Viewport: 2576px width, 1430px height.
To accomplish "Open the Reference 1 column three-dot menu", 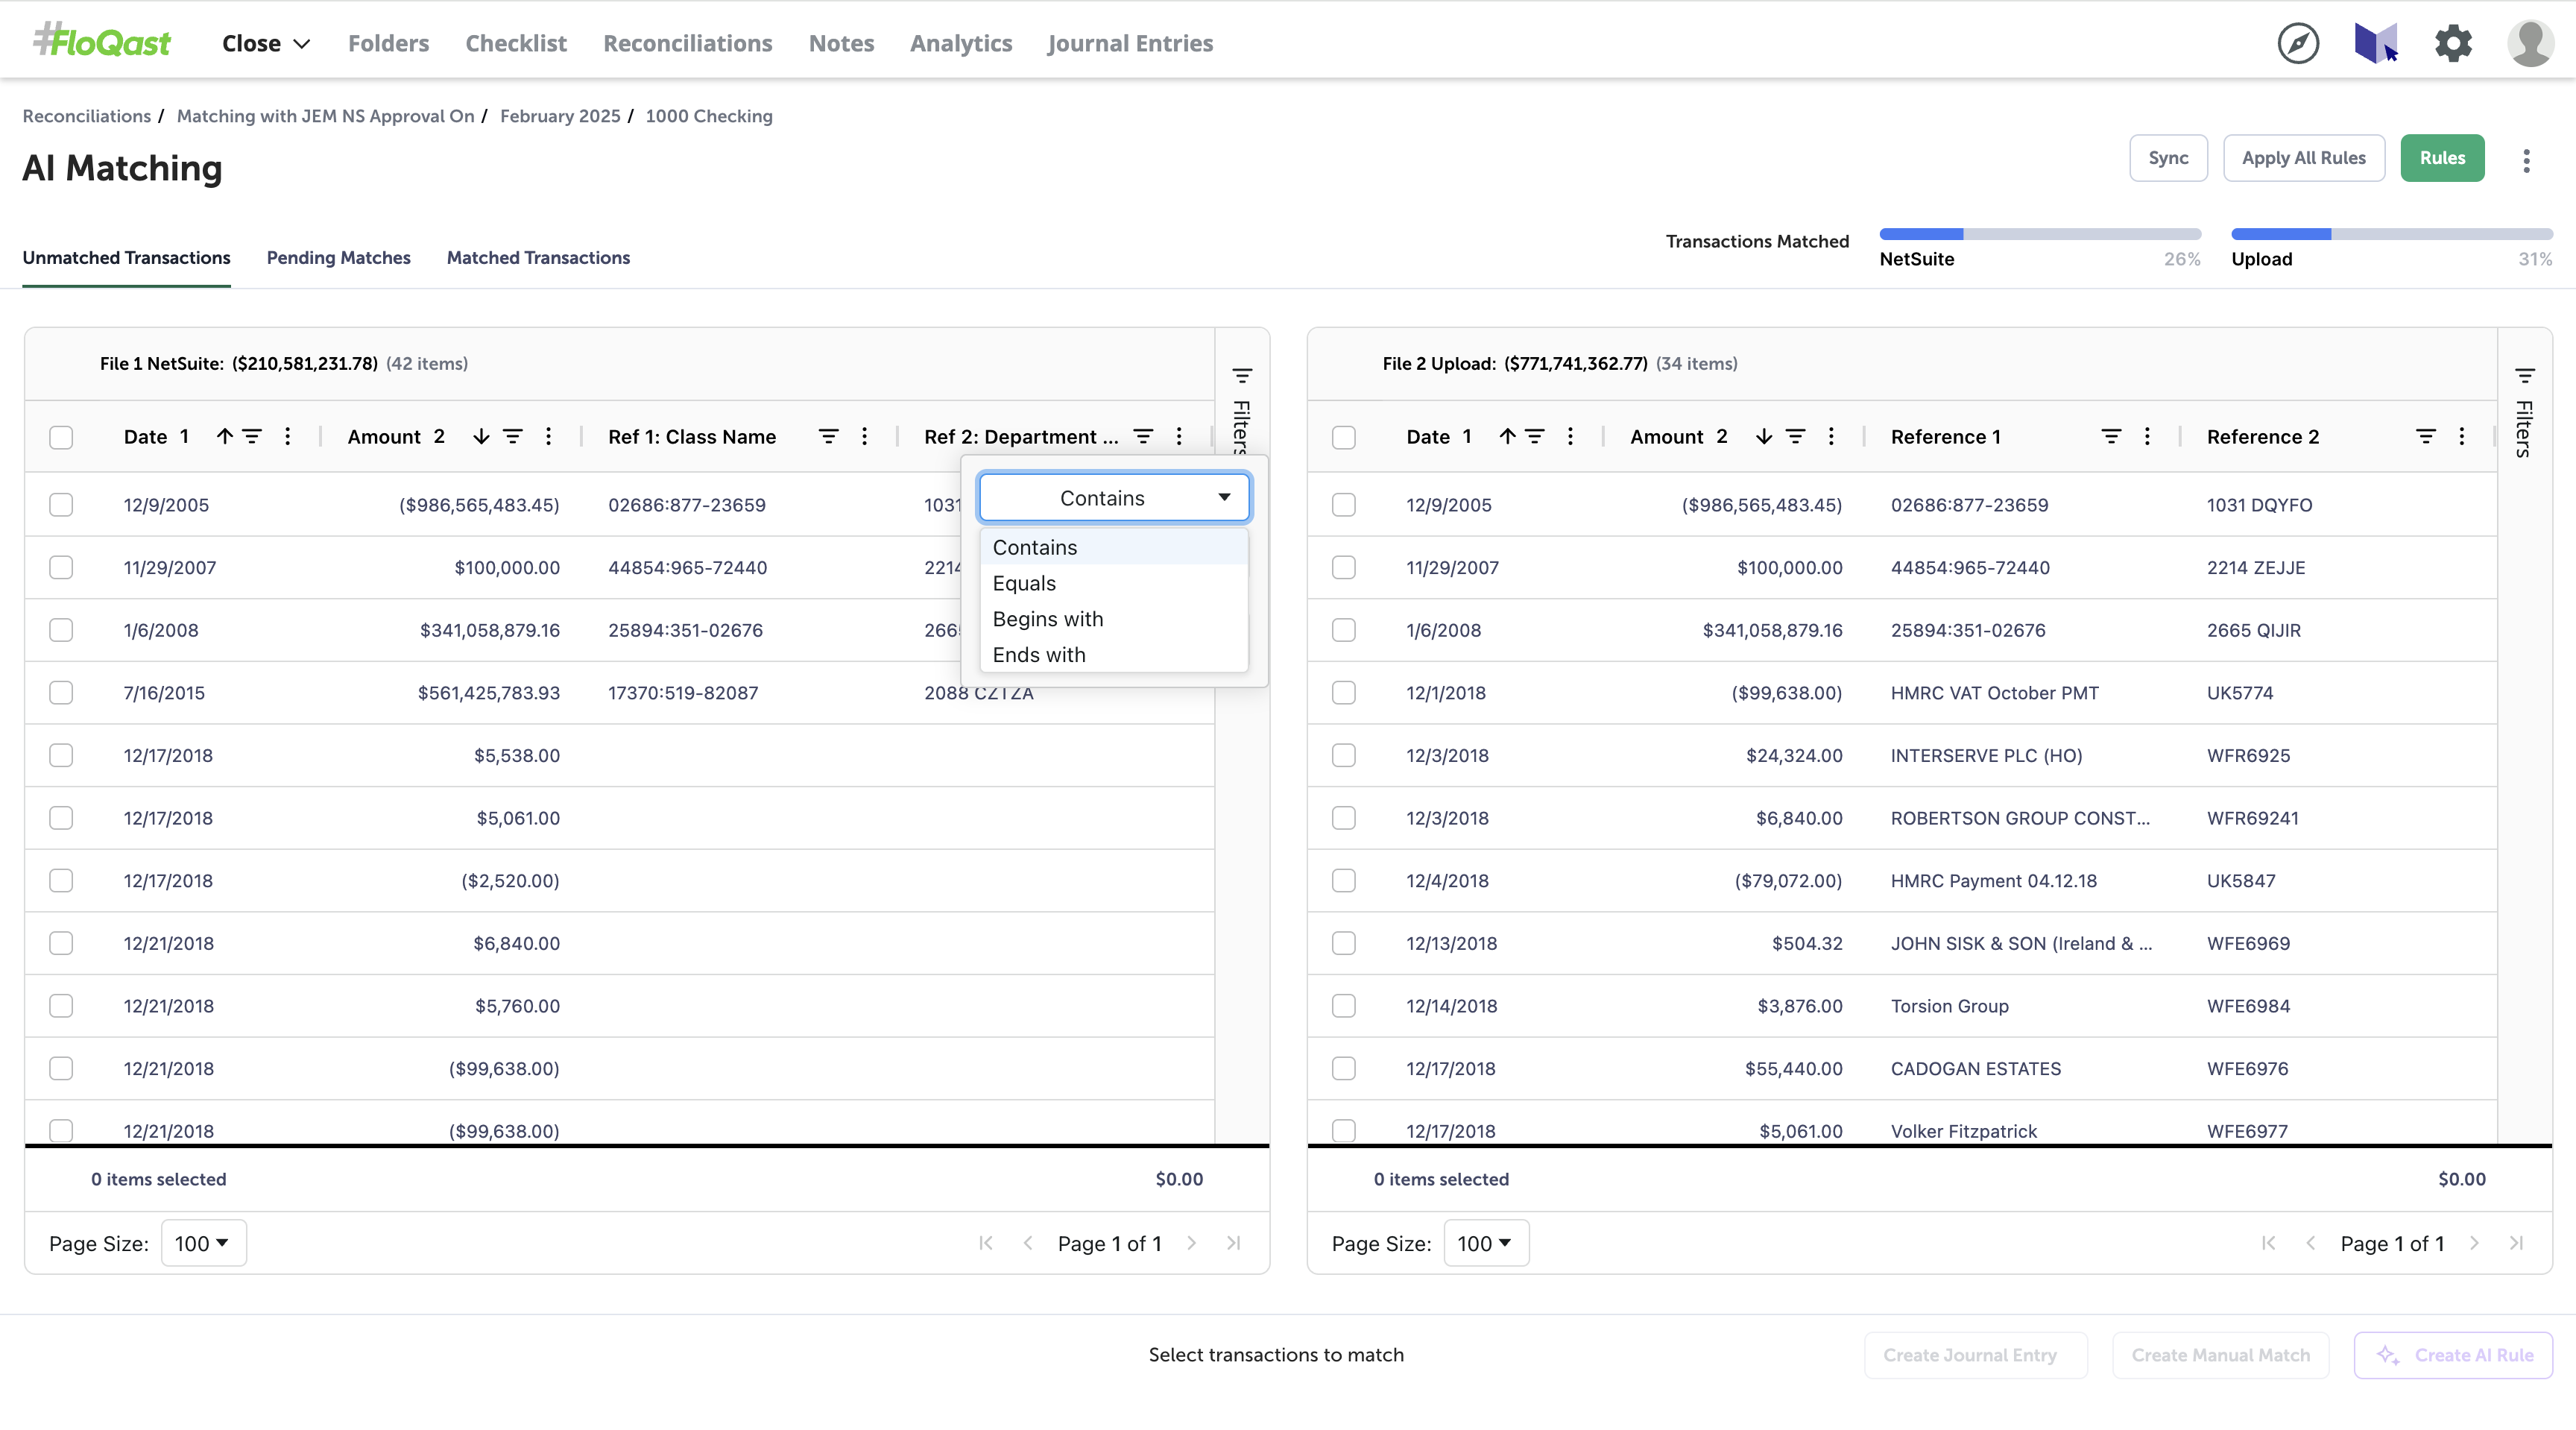I will 2147,436.
